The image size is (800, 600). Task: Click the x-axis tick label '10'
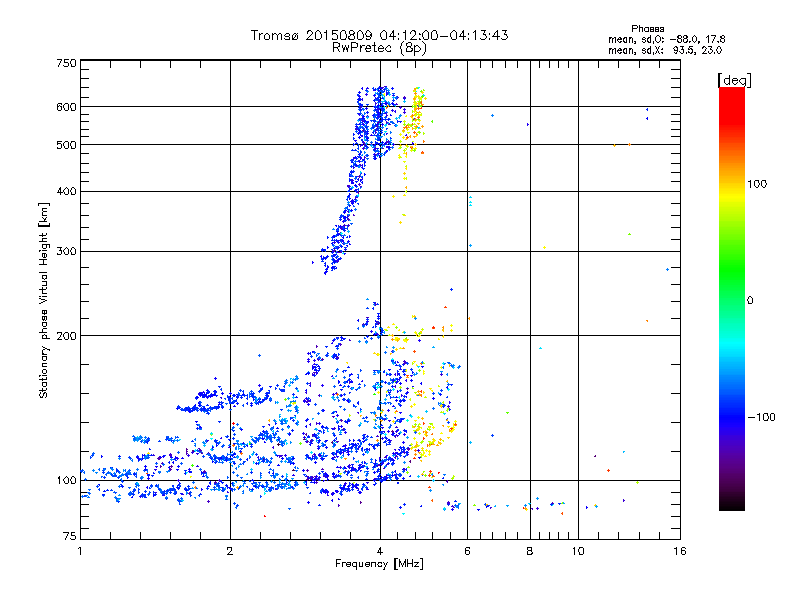[578, 551]
